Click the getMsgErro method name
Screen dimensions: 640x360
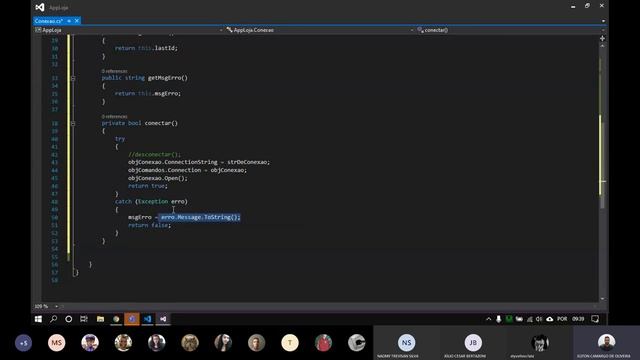(164, 78)
